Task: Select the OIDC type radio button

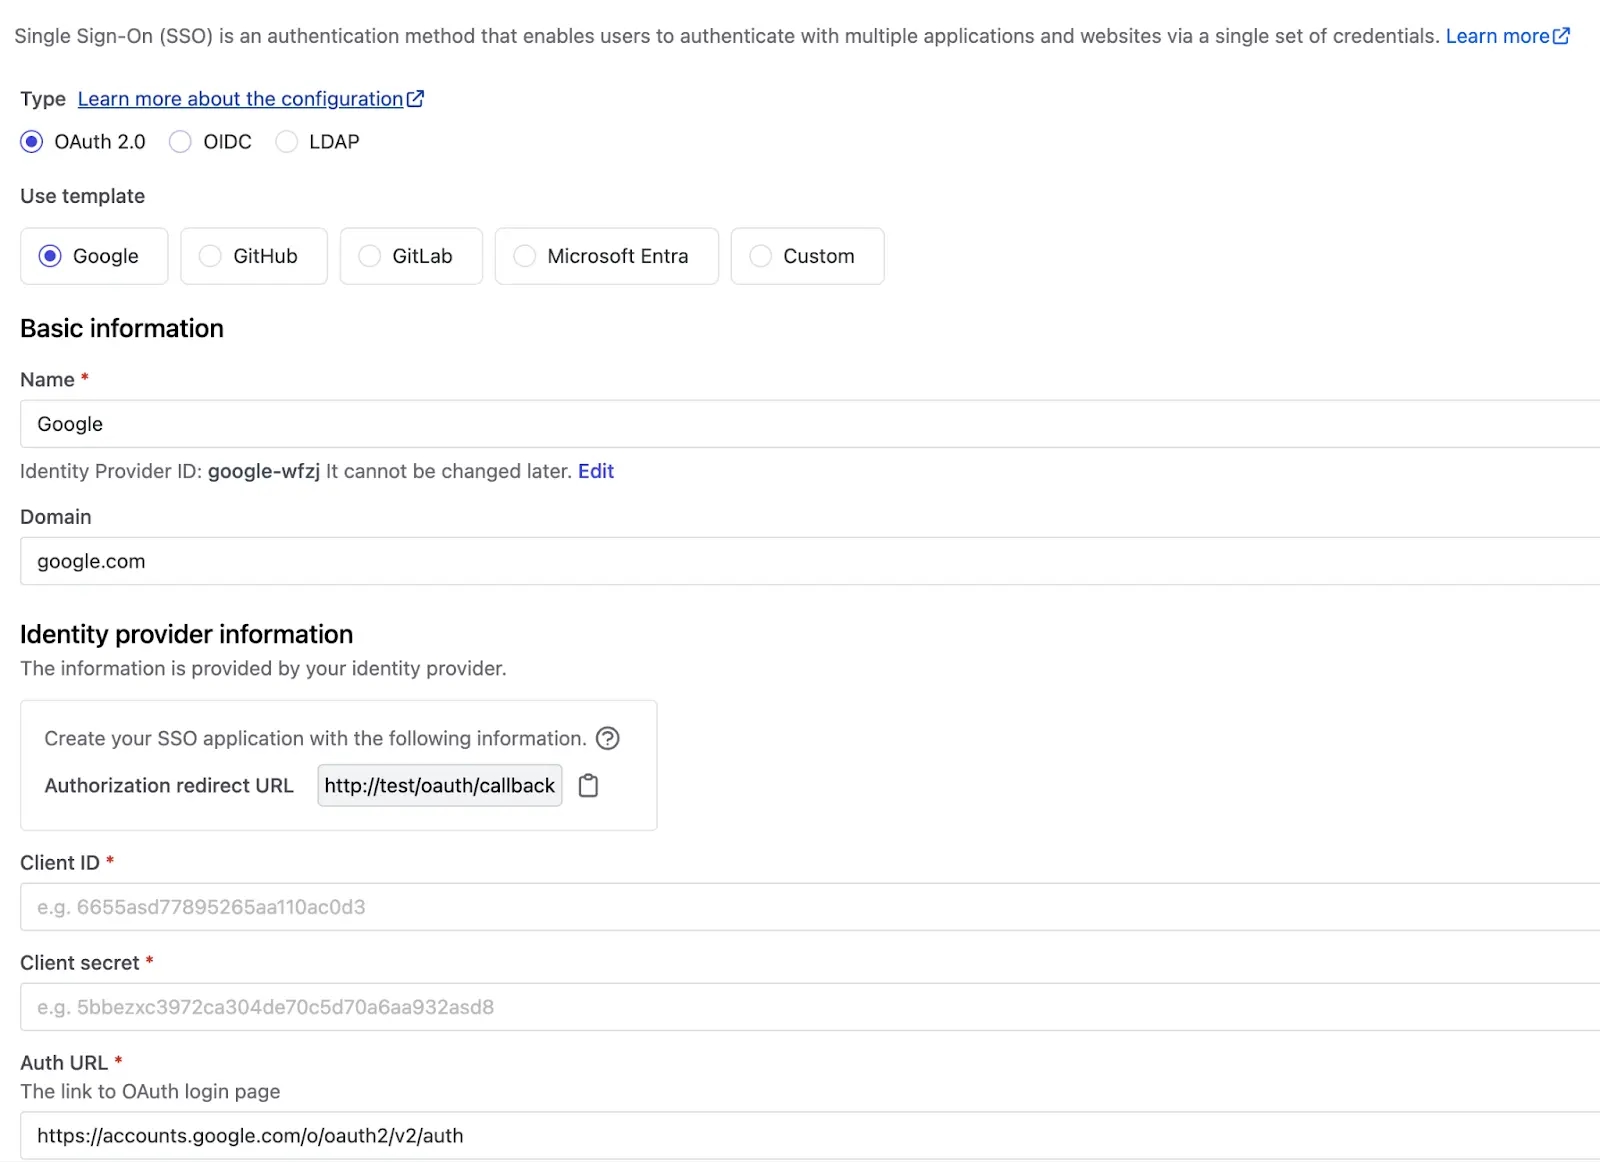Action: 180,142
